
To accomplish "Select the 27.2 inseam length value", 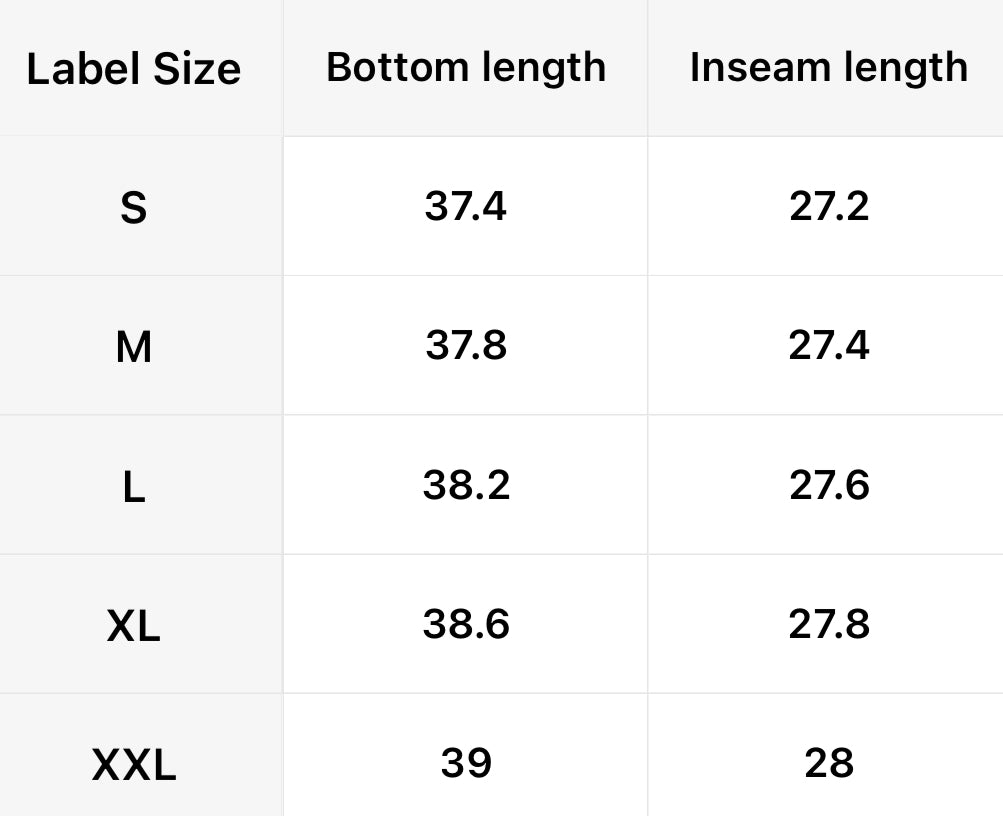I will click(829, 206).
